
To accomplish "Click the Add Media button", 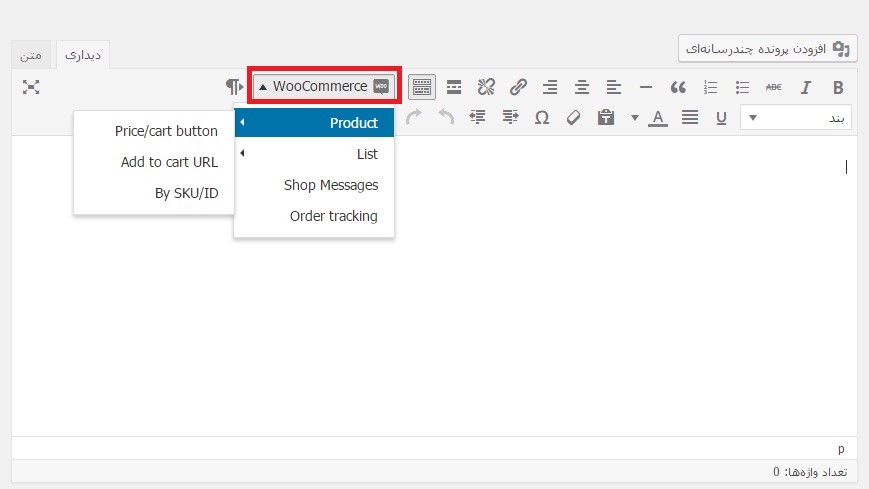I will click(x=766, y=47).
